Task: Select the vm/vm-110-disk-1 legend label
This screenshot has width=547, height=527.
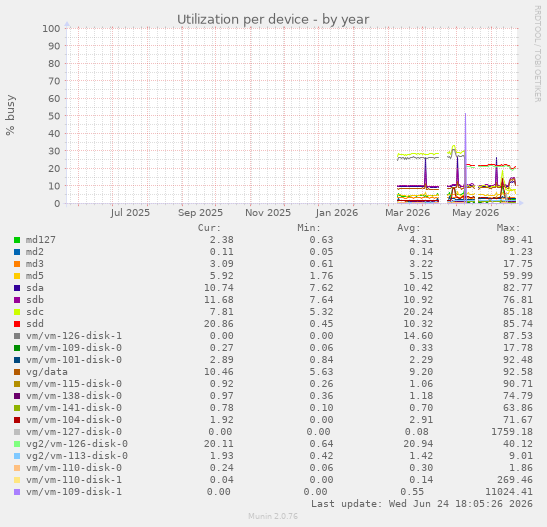Action: tap(74, 480)
